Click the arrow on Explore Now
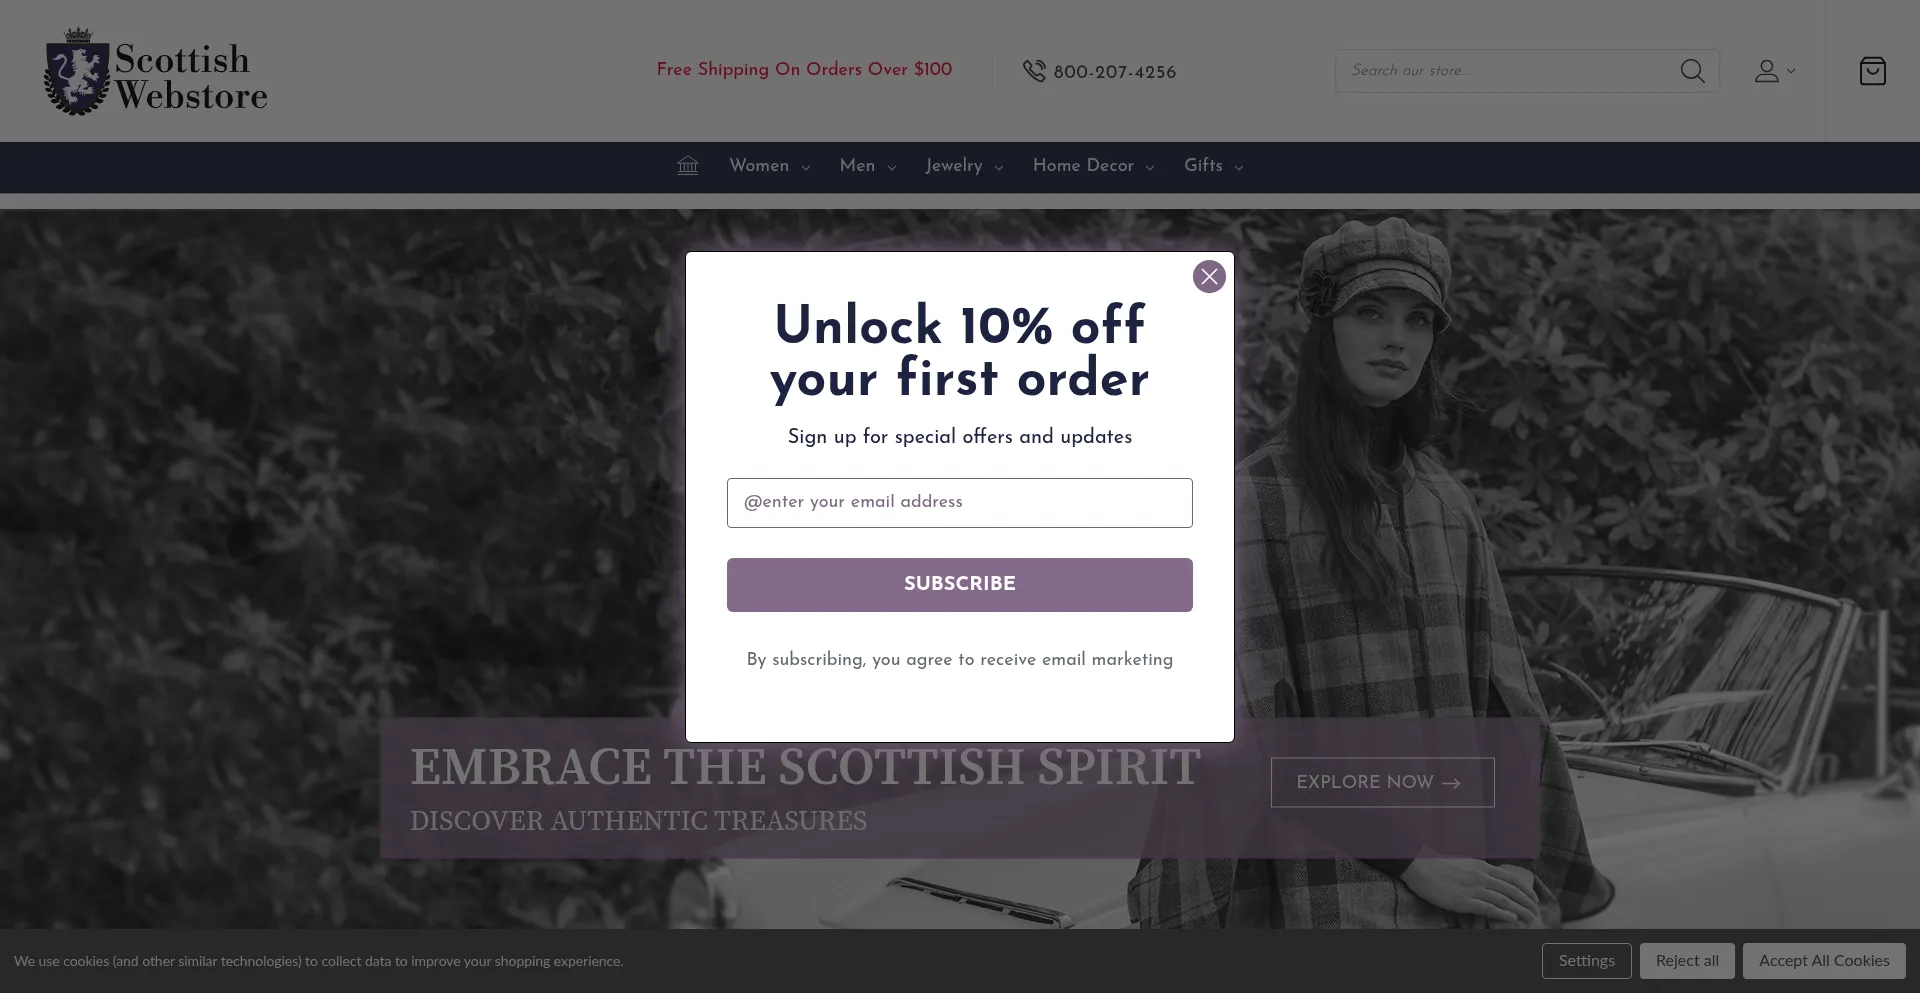1920x993 pixels. click(1451, 783)
